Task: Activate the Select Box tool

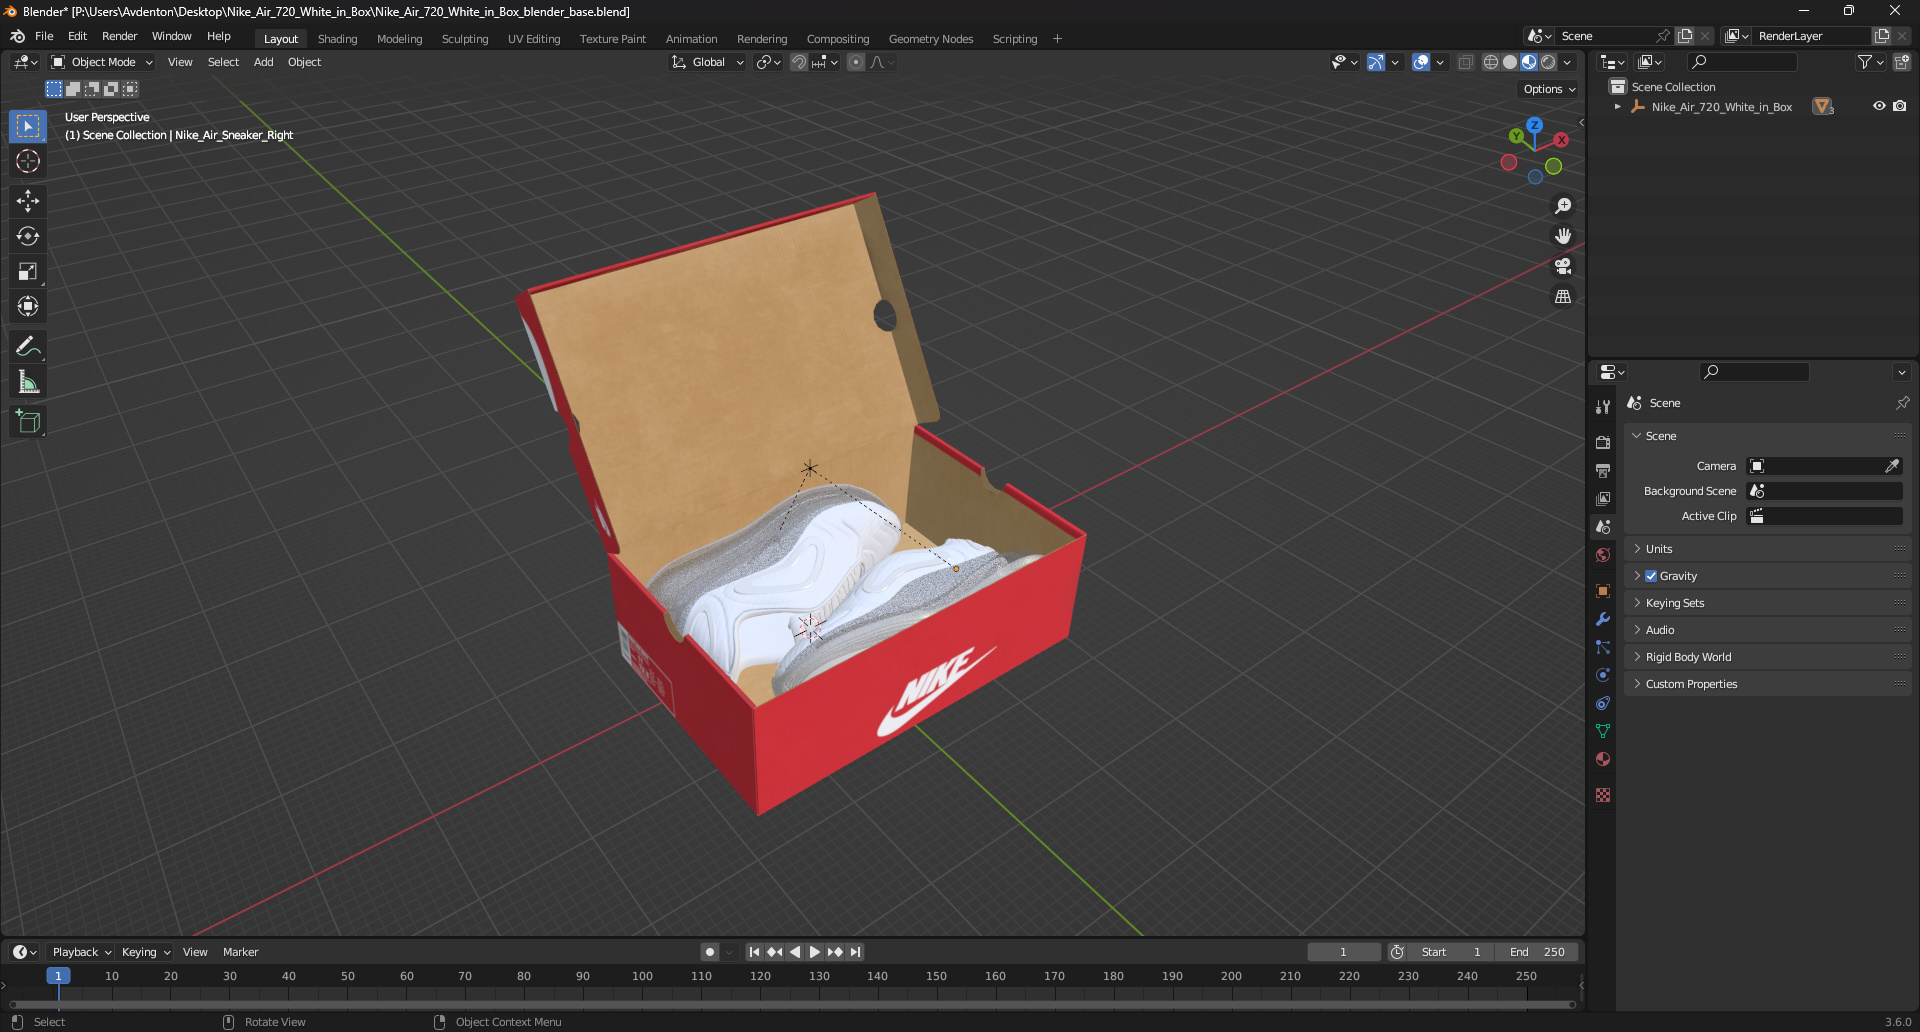Action: [28, 127]
